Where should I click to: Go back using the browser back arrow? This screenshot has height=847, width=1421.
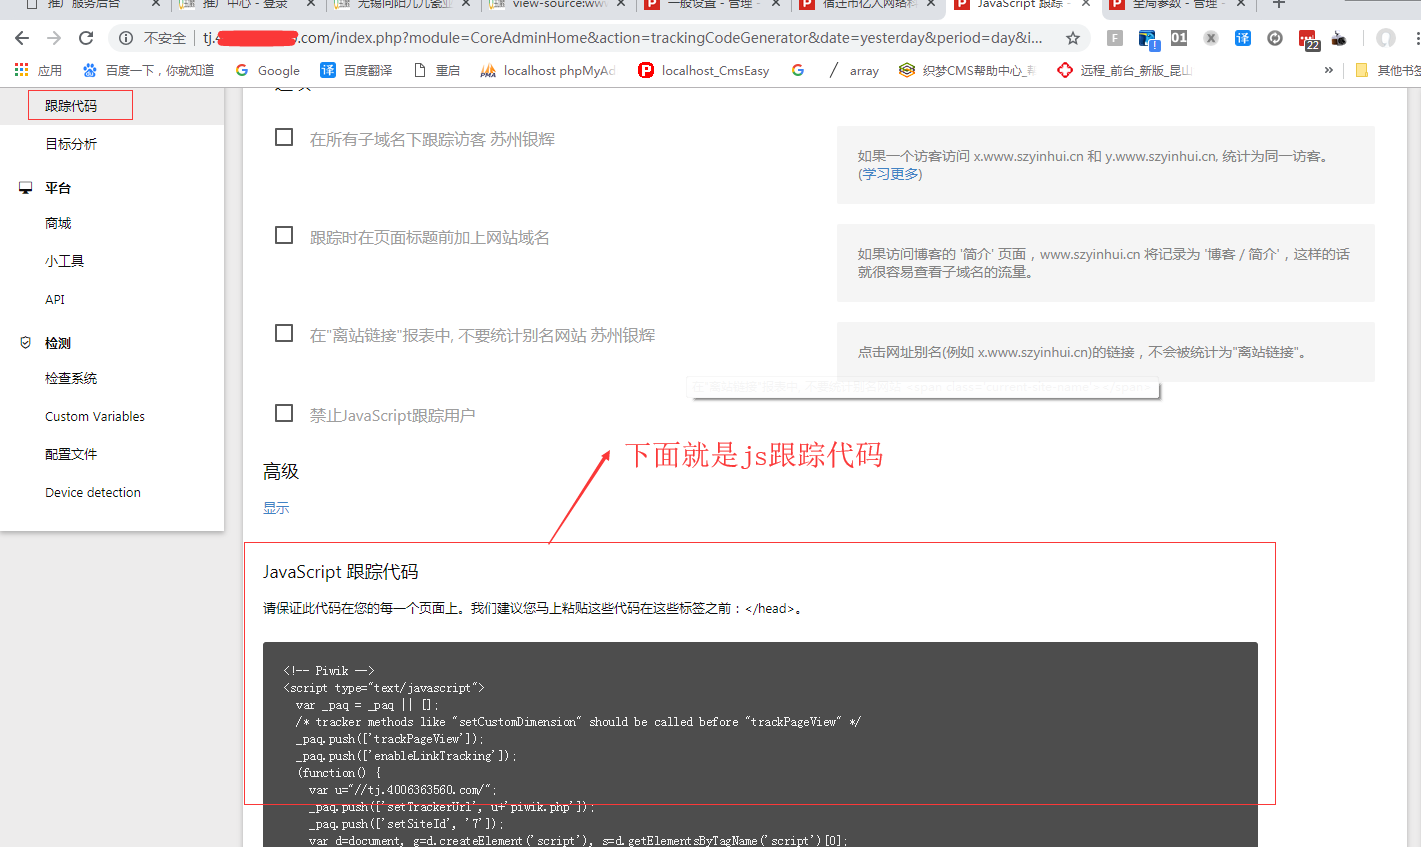(x=22, y=38)
